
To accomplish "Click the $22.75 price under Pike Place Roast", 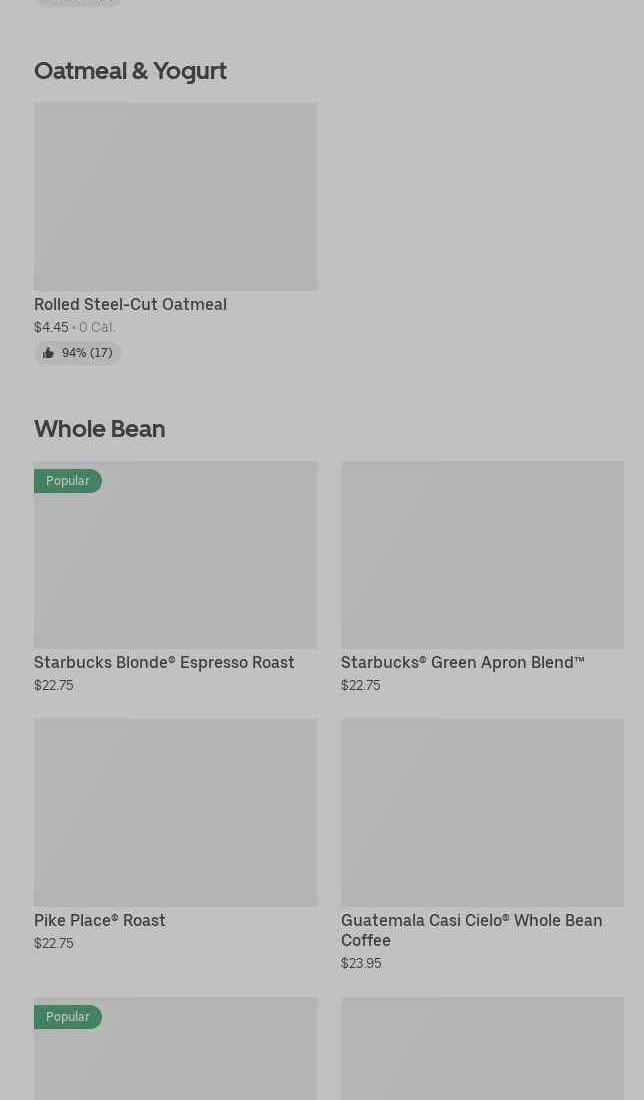I will pyautogui.click(x=53, y=943).
